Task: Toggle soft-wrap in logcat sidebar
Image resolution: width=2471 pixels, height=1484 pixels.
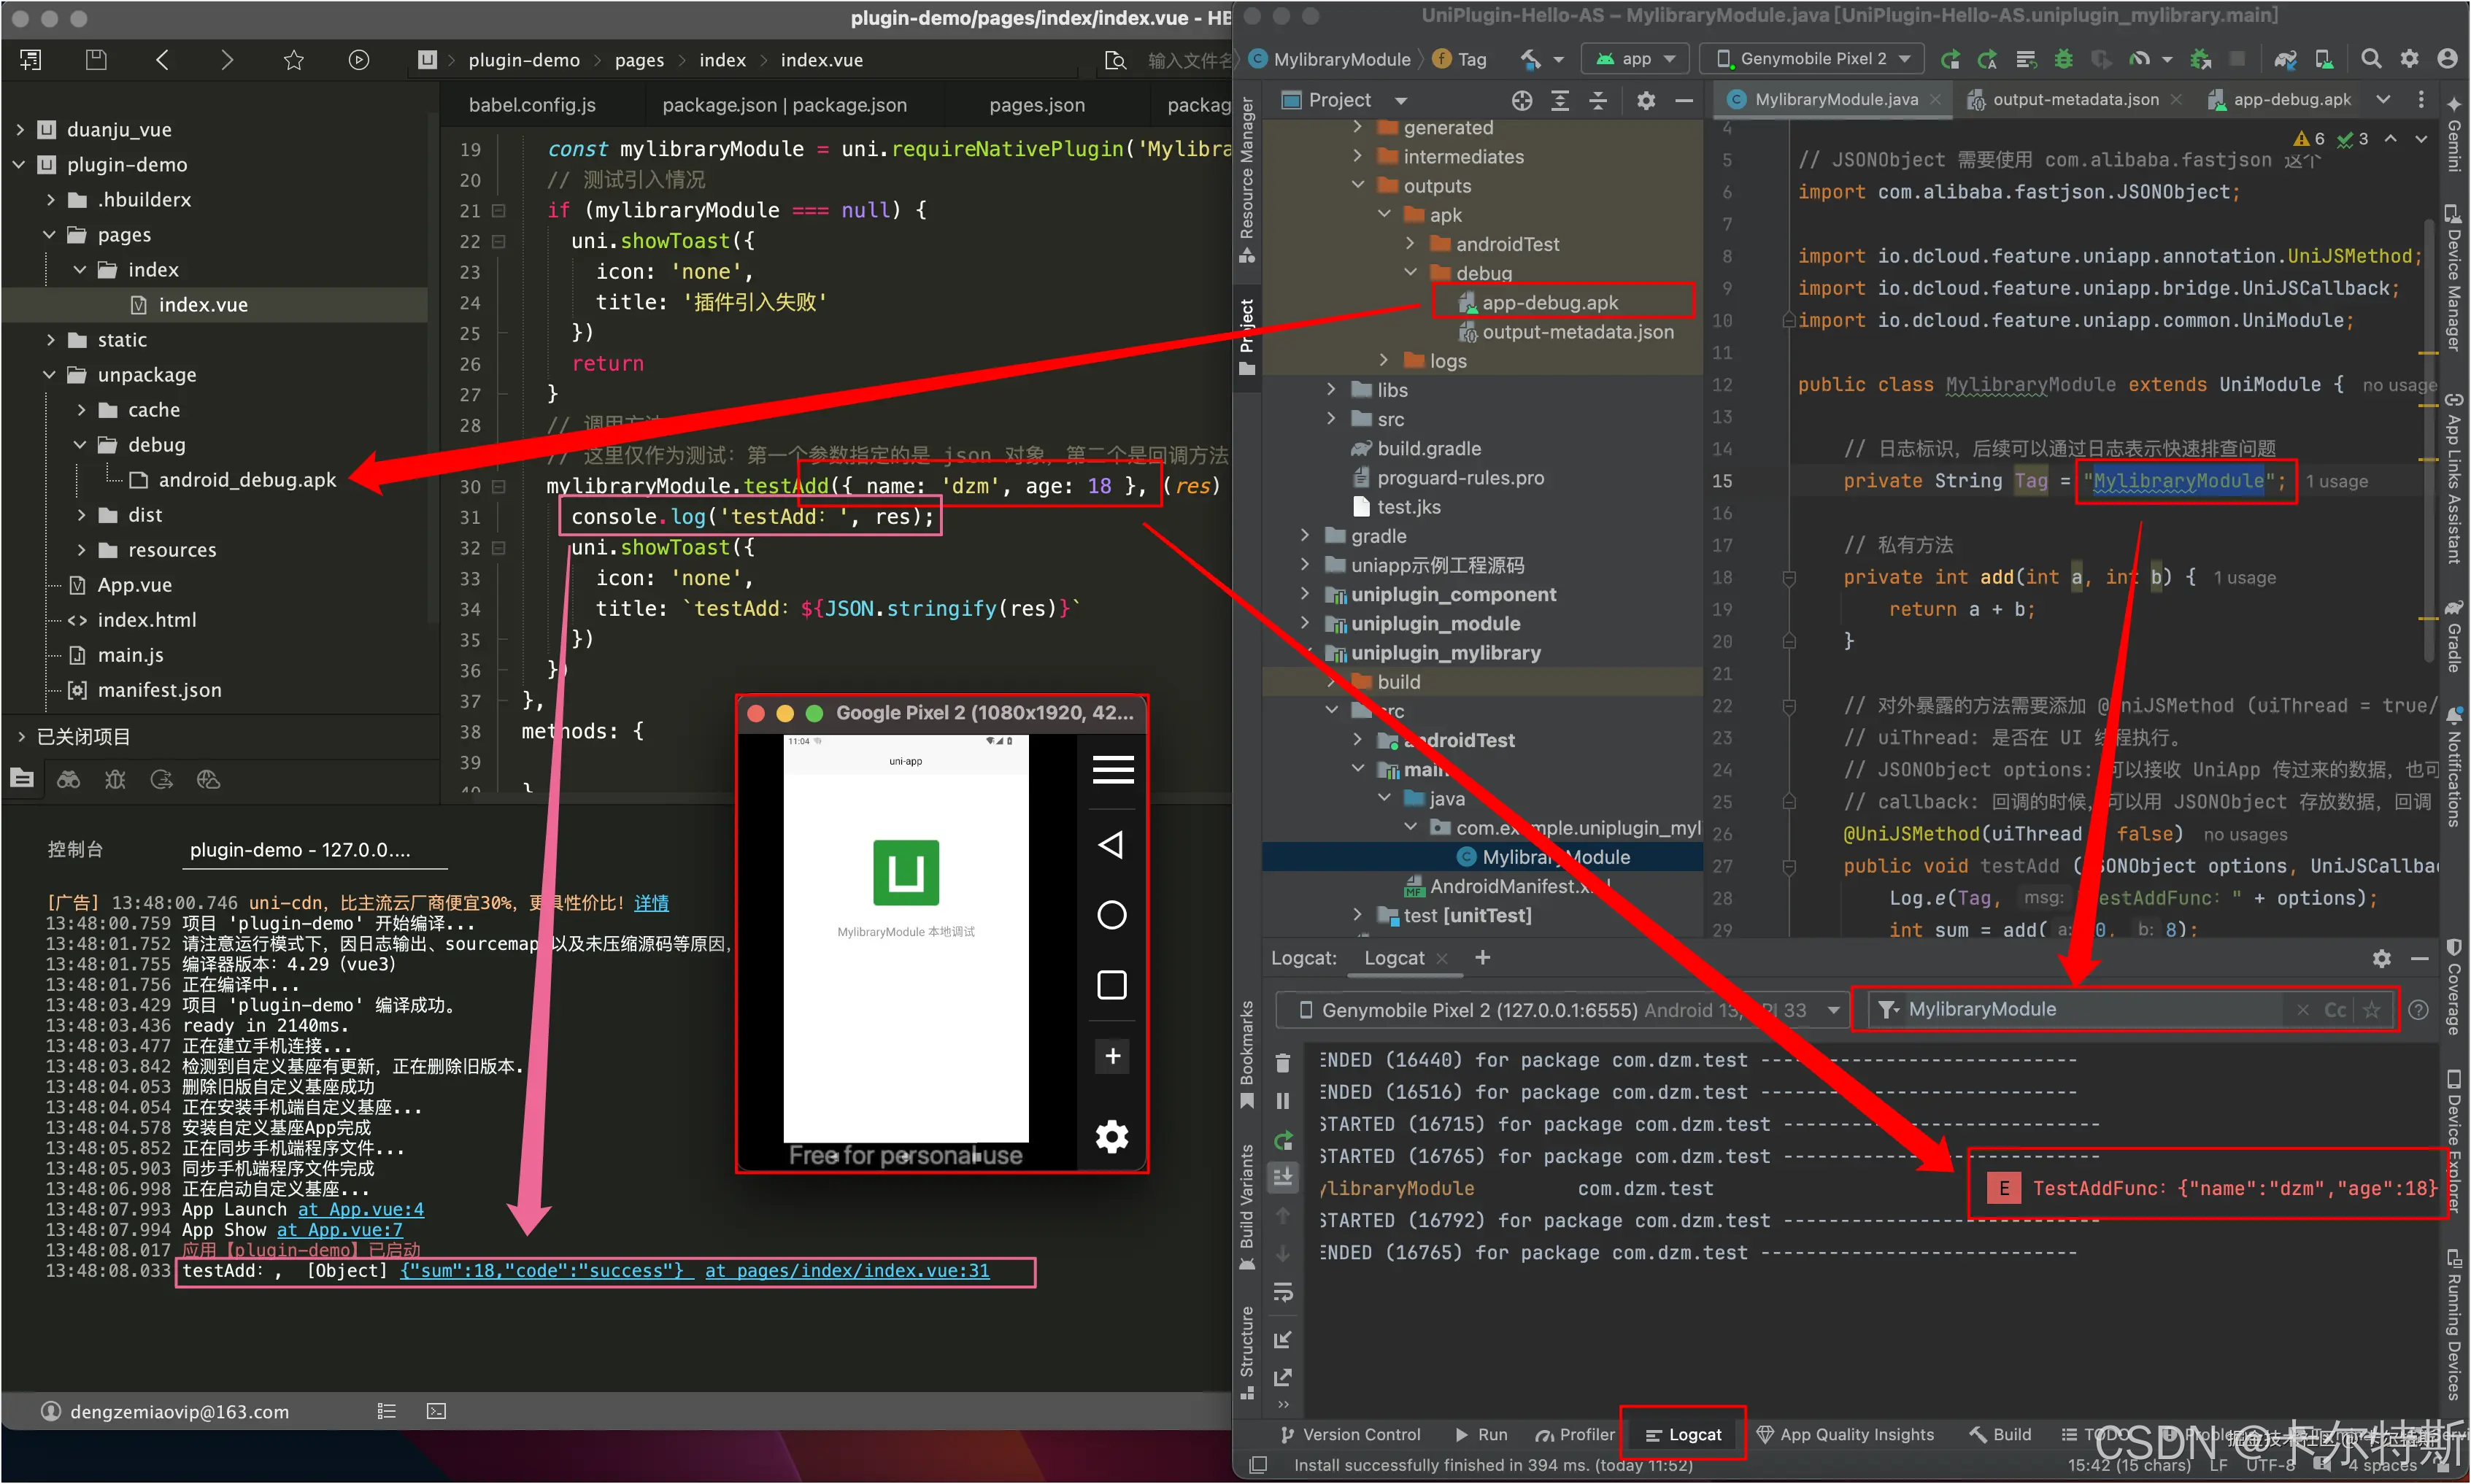Action: click(1282, 1292)
